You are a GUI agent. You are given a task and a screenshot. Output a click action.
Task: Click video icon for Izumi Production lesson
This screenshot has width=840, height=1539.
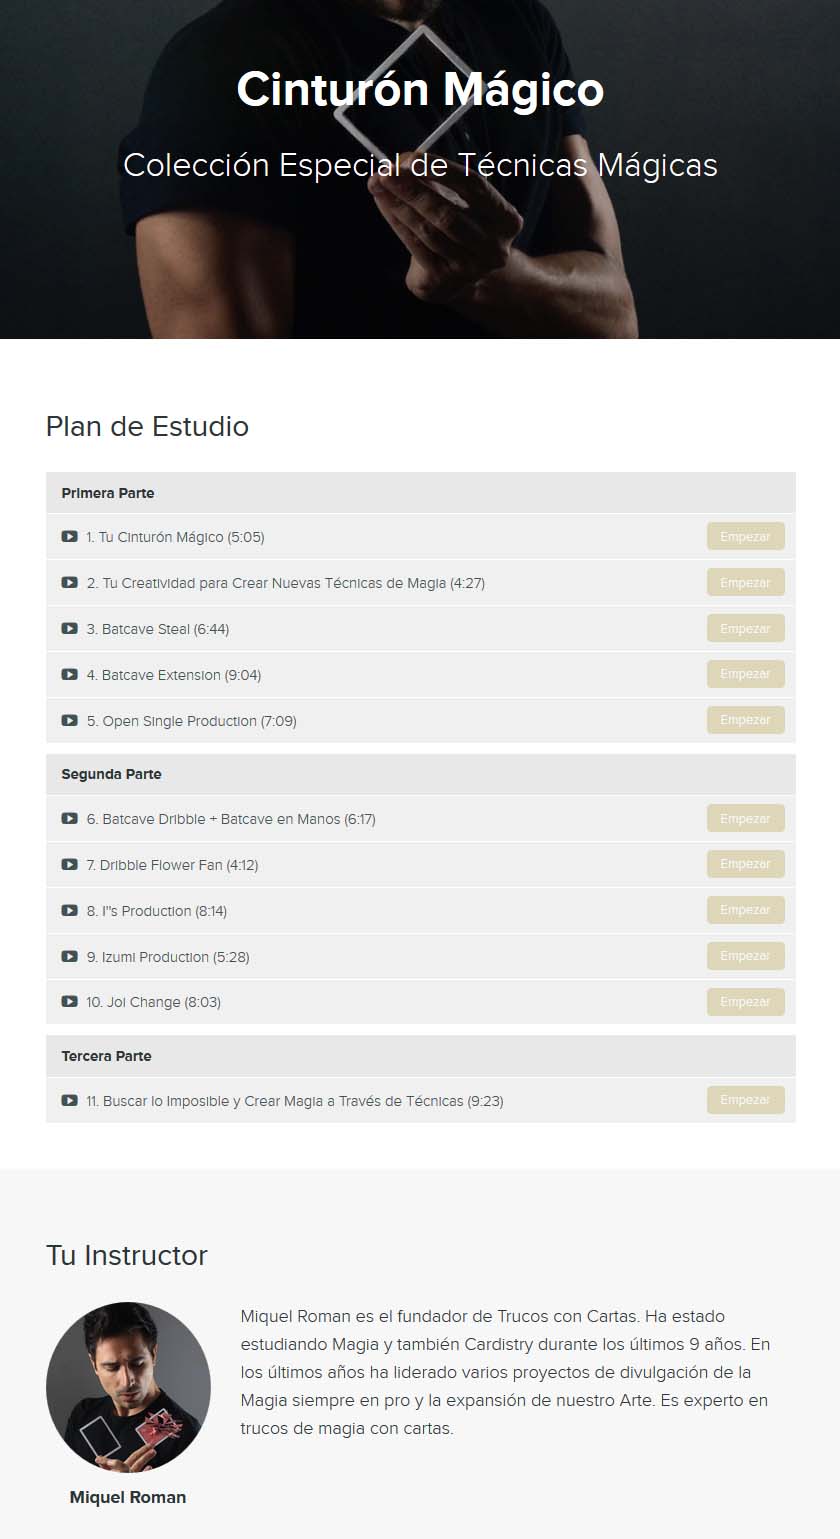[69, 957]
